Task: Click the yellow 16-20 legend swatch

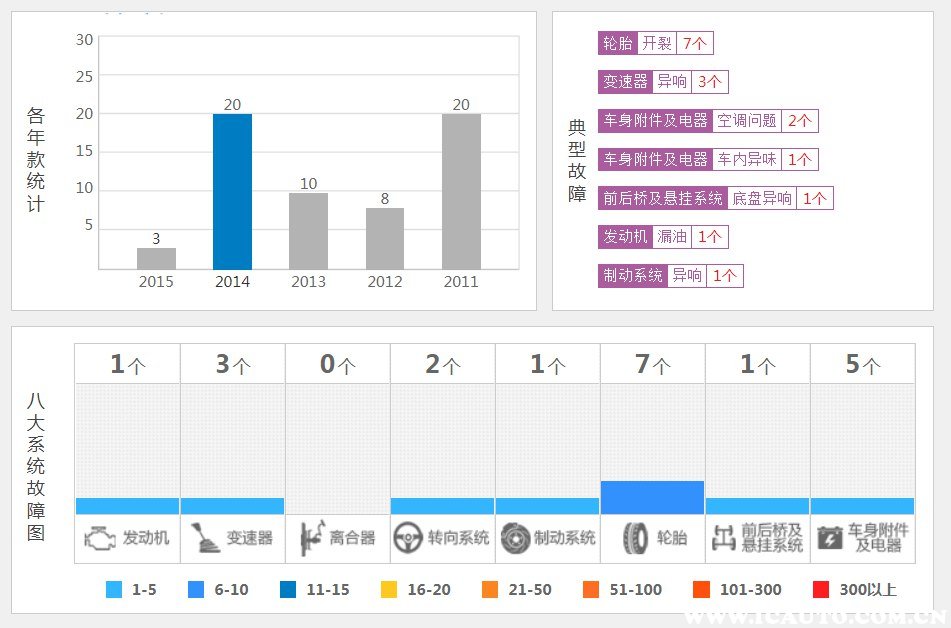Action: pyautogui.click(x=389, y=589)
